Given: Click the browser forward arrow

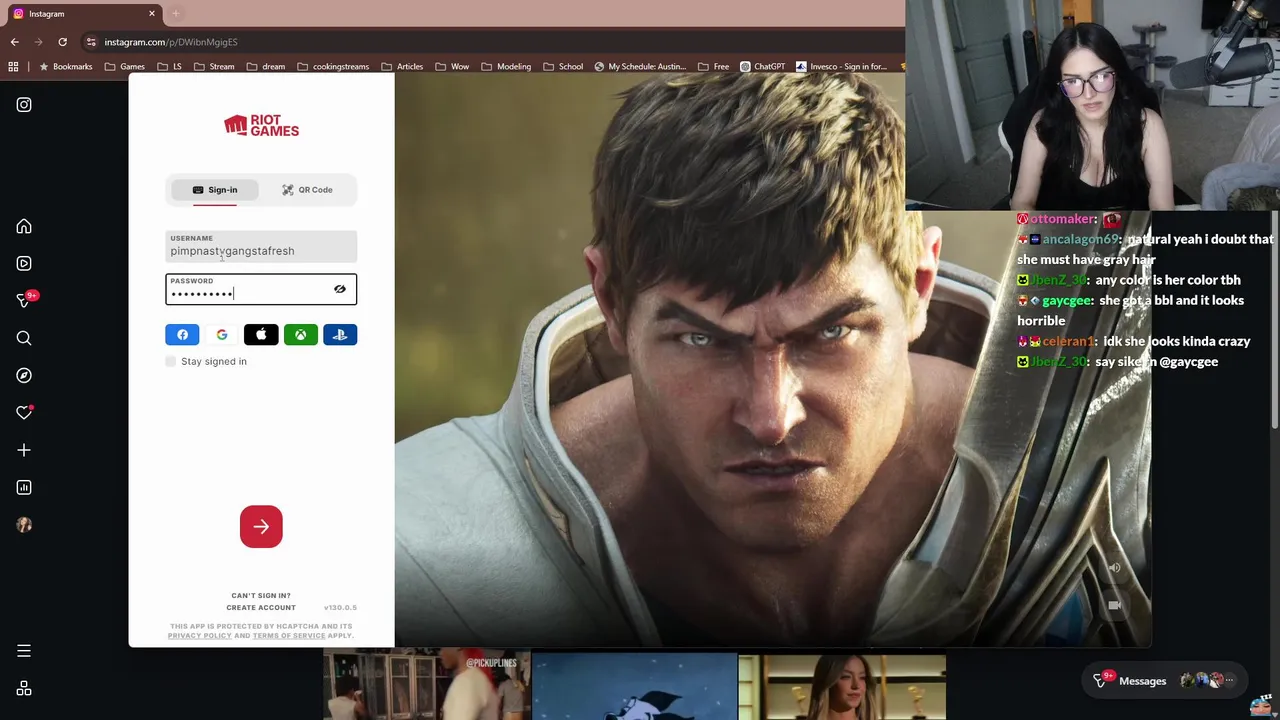Looking at the screenshot, I should pos(38,42).
